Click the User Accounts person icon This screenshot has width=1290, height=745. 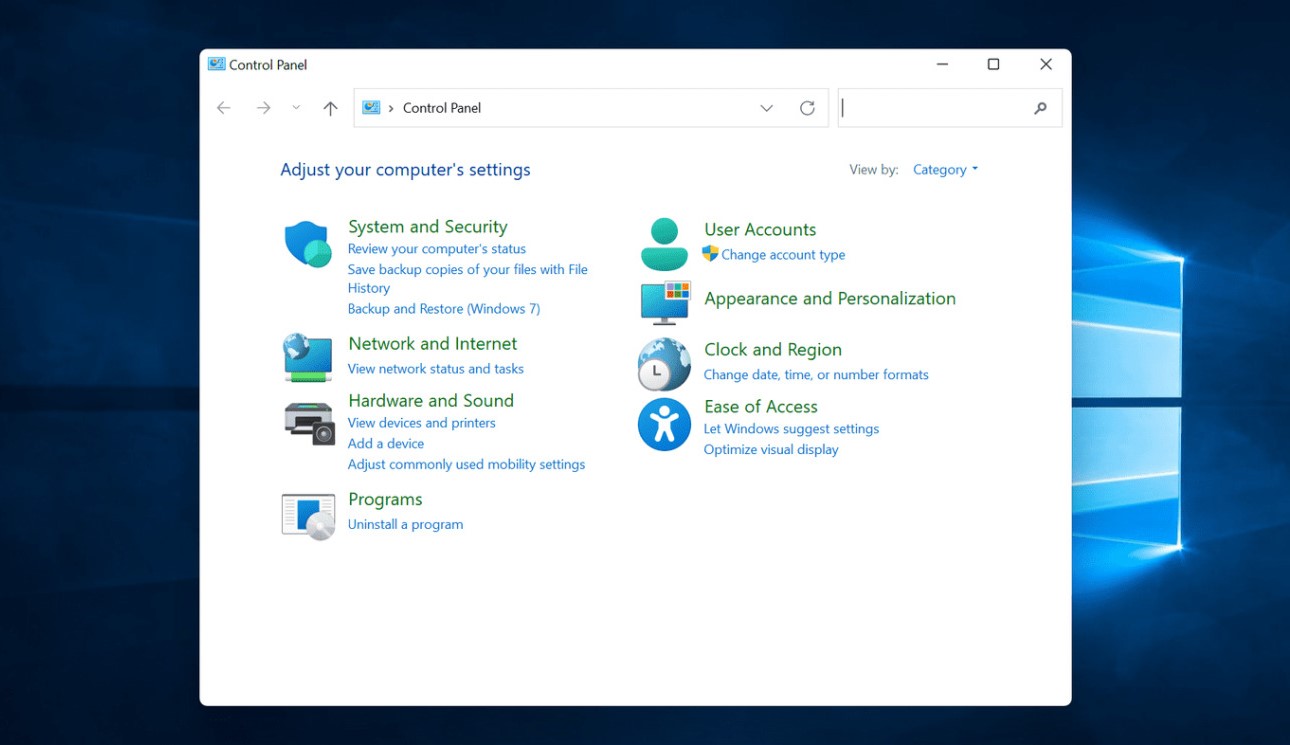664,244
